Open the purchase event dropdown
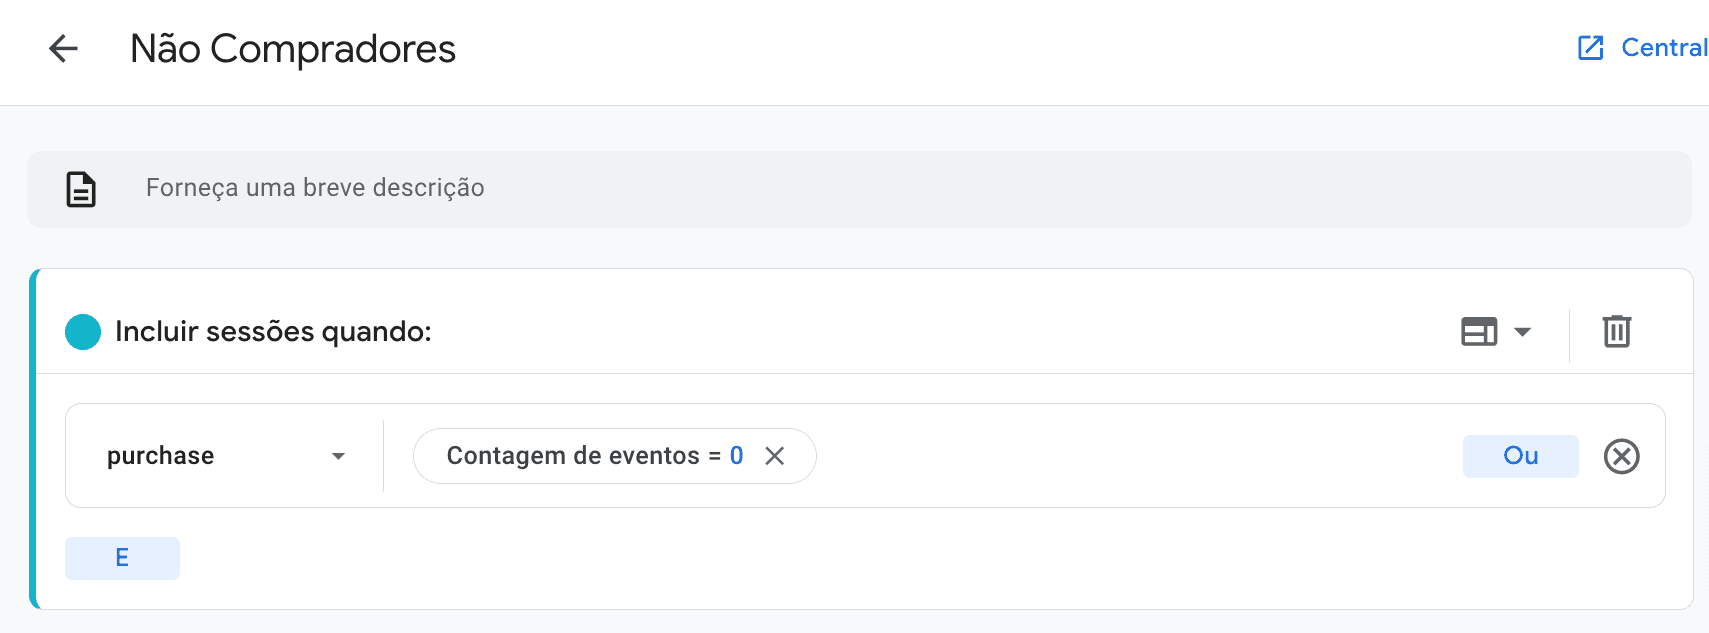Viewport: 1709px width, 633px height. (222, 456)
